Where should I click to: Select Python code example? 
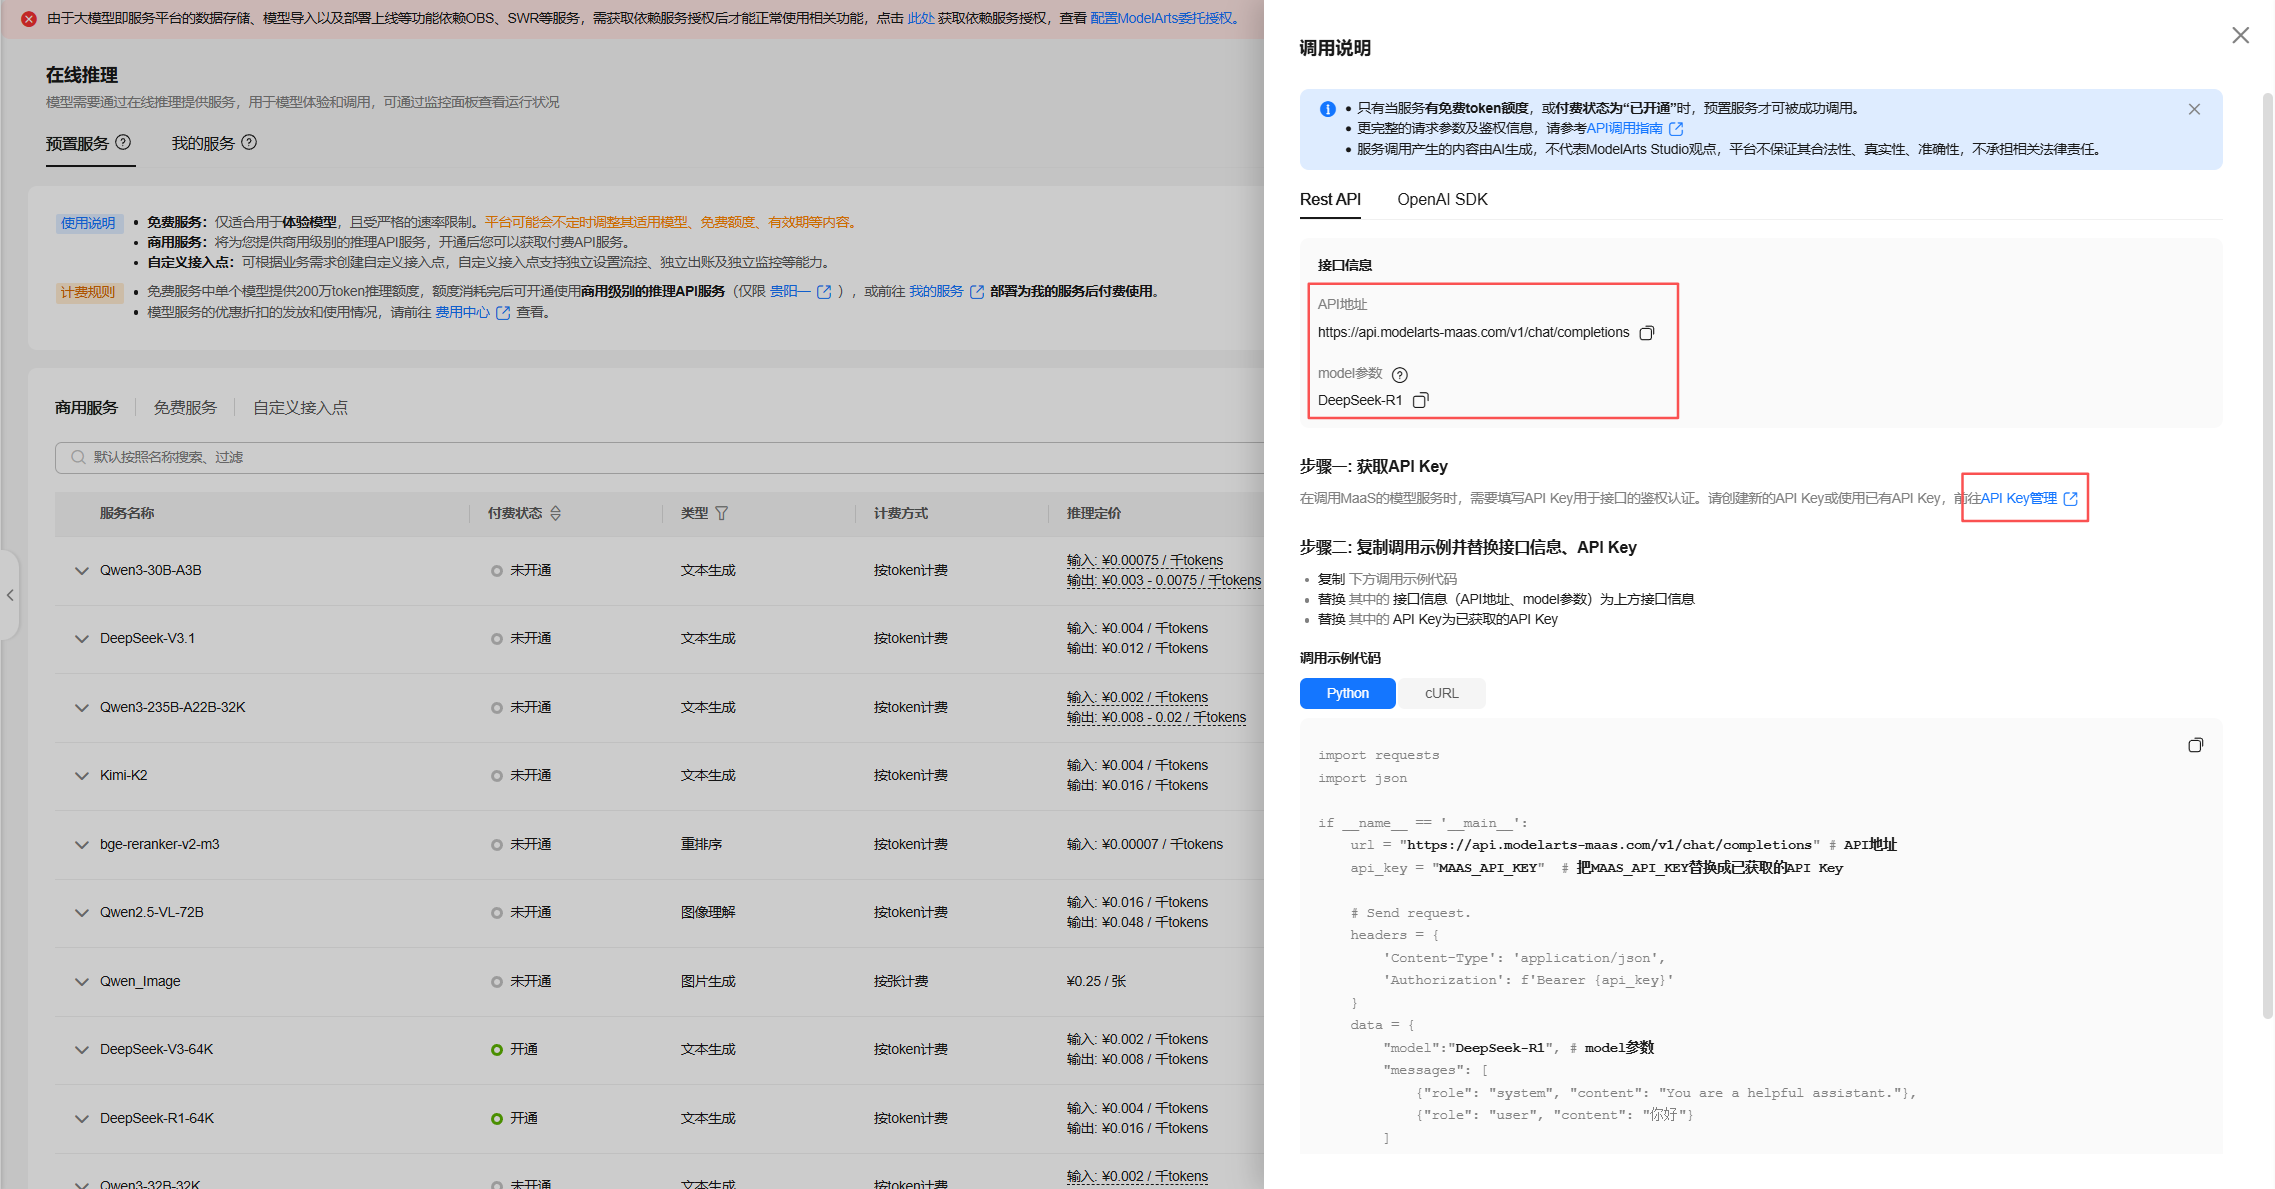click(1347, 693)
